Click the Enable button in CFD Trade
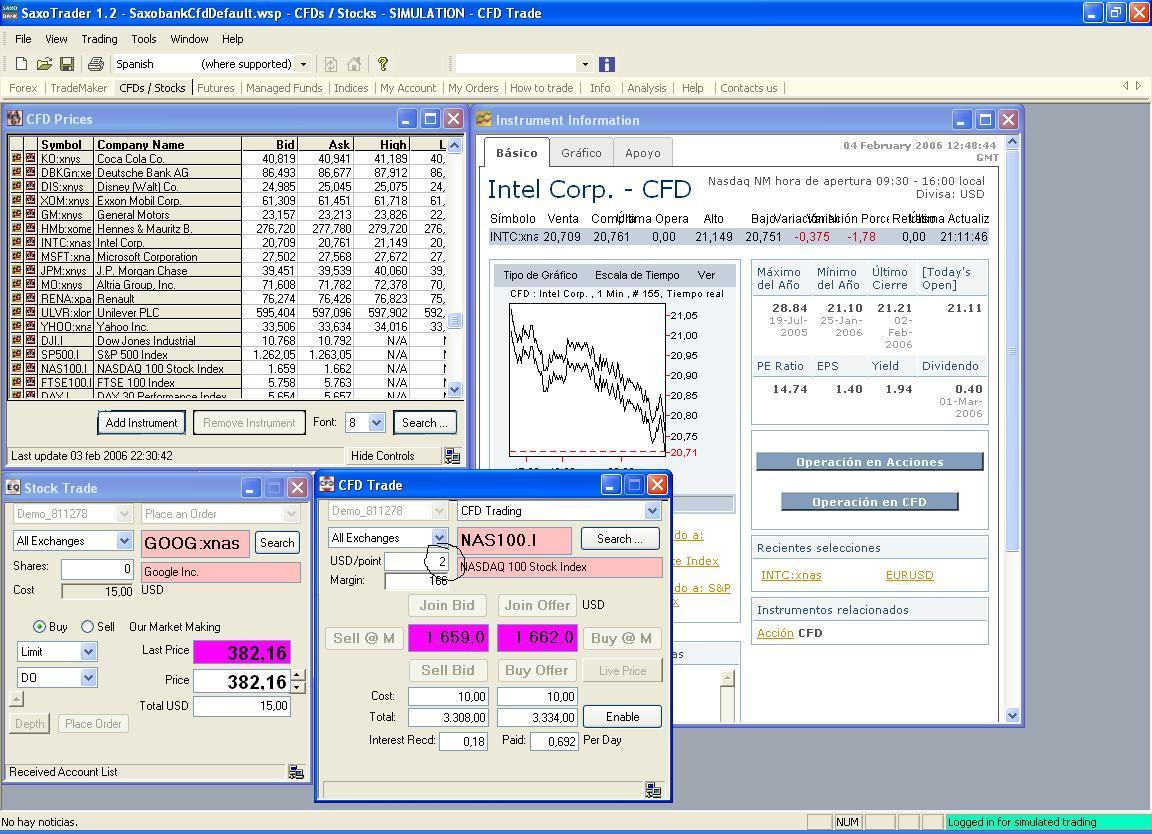 click(622, 716)
